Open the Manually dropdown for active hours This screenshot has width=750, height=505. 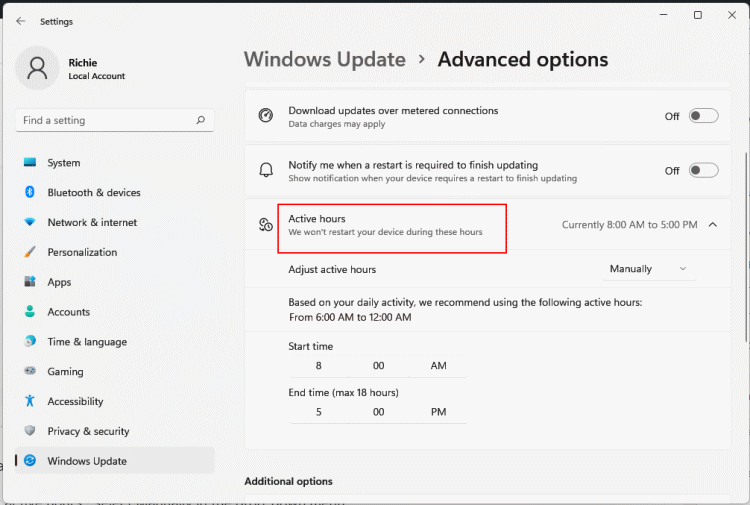coord(648,269)
